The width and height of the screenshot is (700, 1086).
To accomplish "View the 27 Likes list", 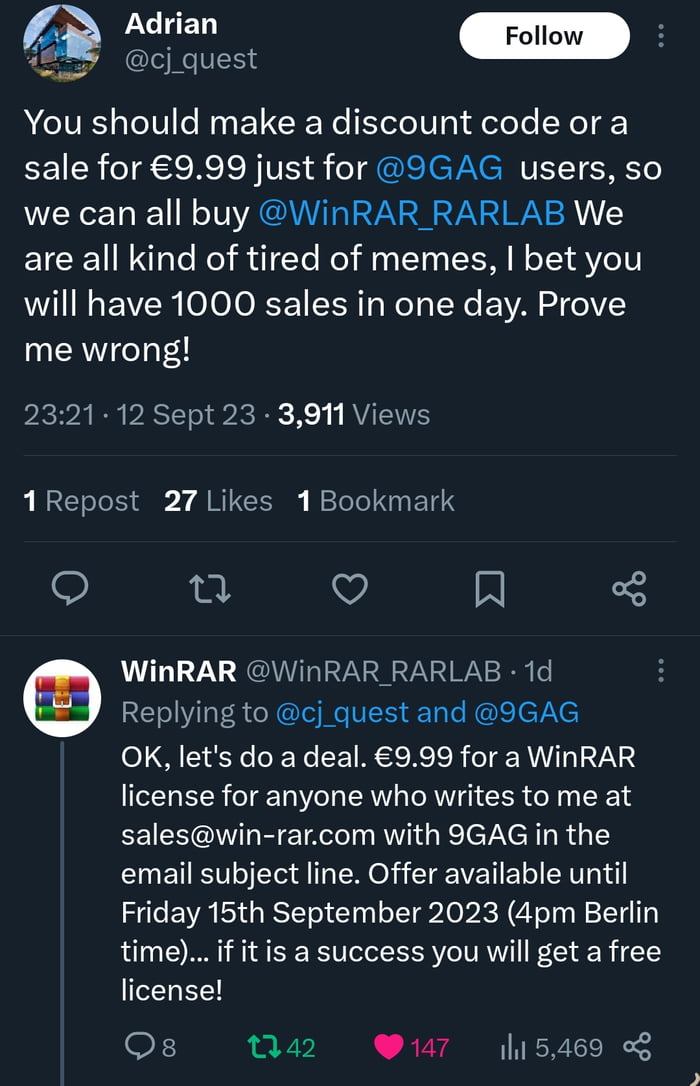I will click(x=218, y=501).
